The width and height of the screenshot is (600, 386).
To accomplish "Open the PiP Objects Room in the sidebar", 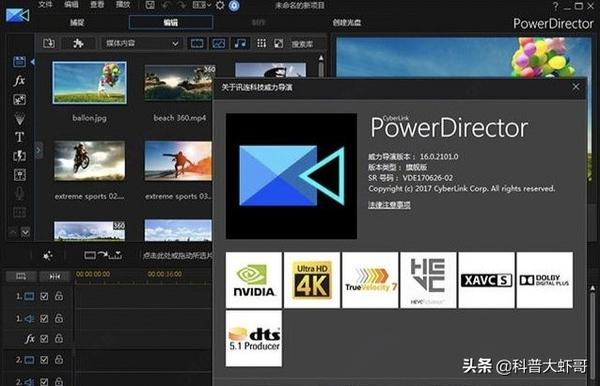I will [x=19, y=100].
